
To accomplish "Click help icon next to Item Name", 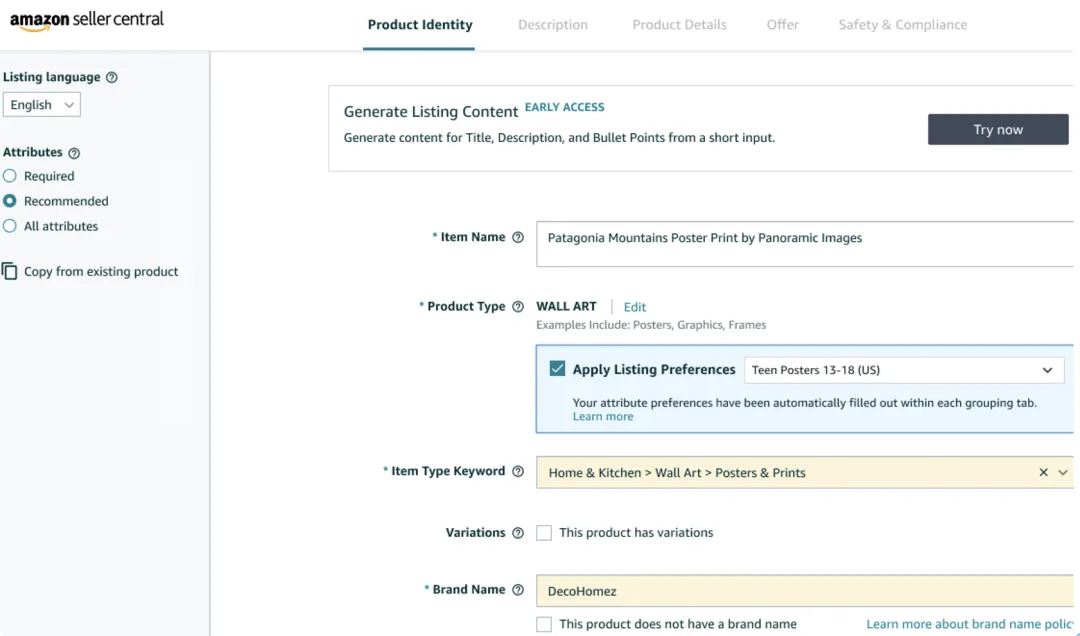I will click(x=518, y=238).
